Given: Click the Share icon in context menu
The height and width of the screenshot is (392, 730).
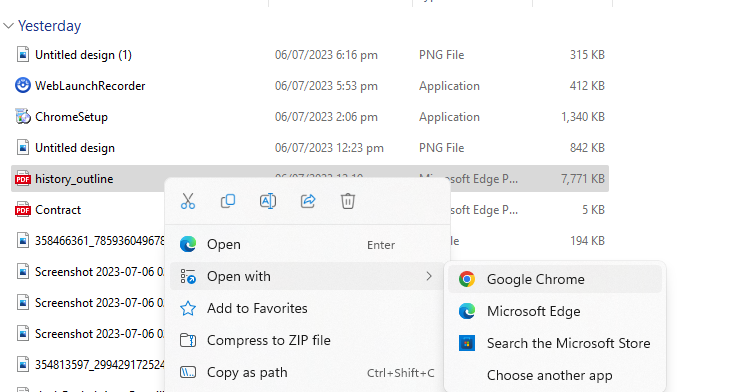Looking at the screenshot, I should [x=308, y=201].
